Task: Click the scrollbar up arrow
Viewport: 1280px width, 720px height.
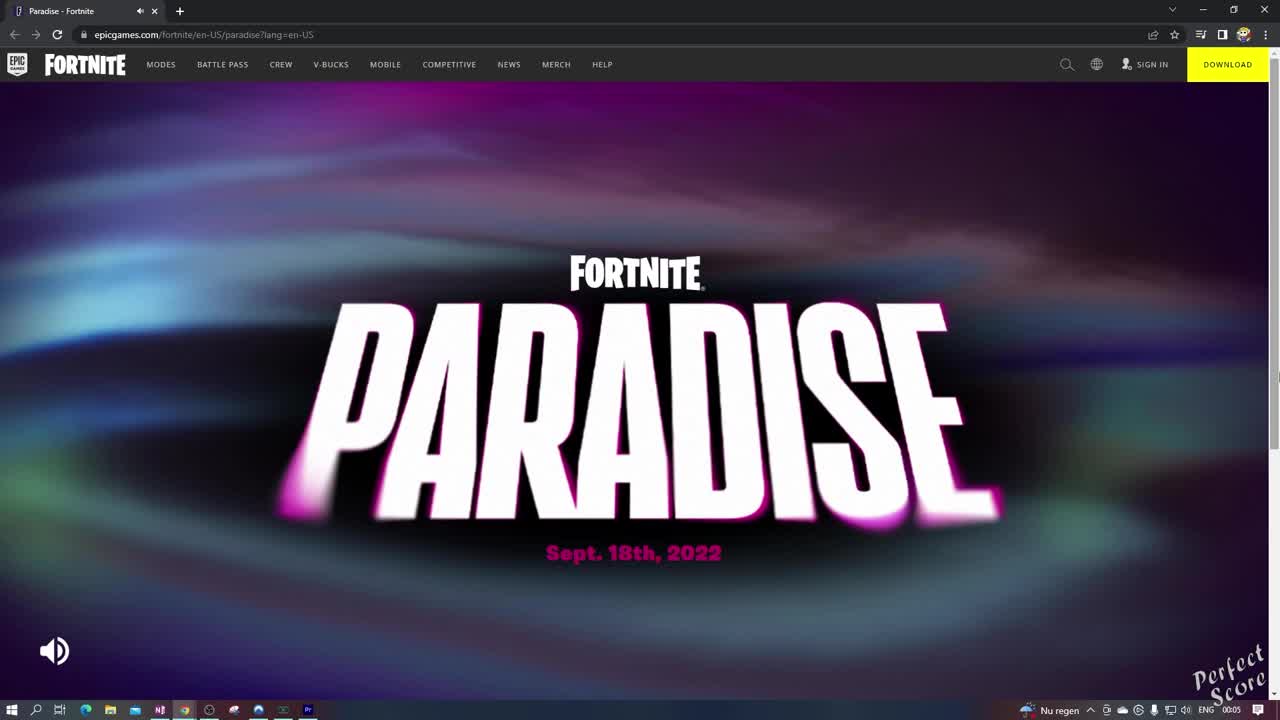Action: pos(1274,52)
